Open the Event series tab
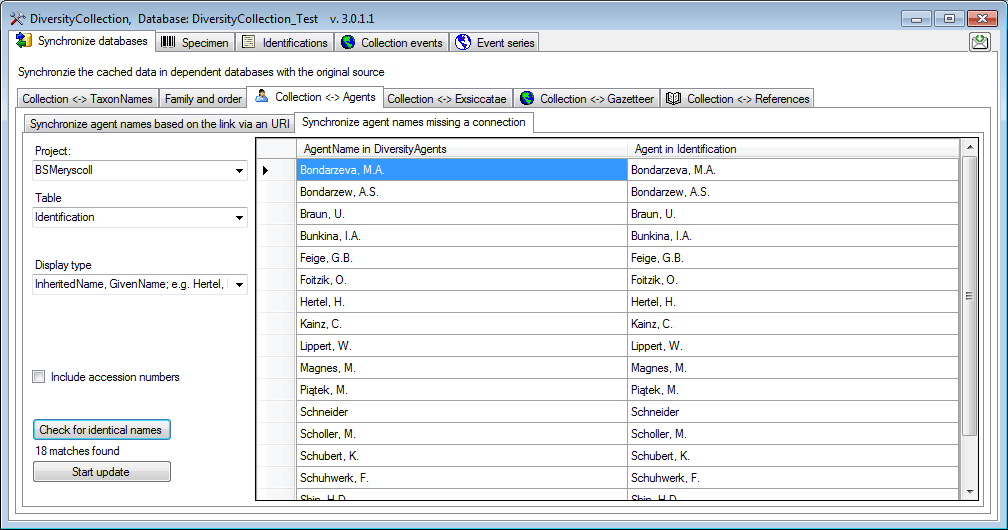This screenshot has height=530, width=1008. click(x=494, y=42)
